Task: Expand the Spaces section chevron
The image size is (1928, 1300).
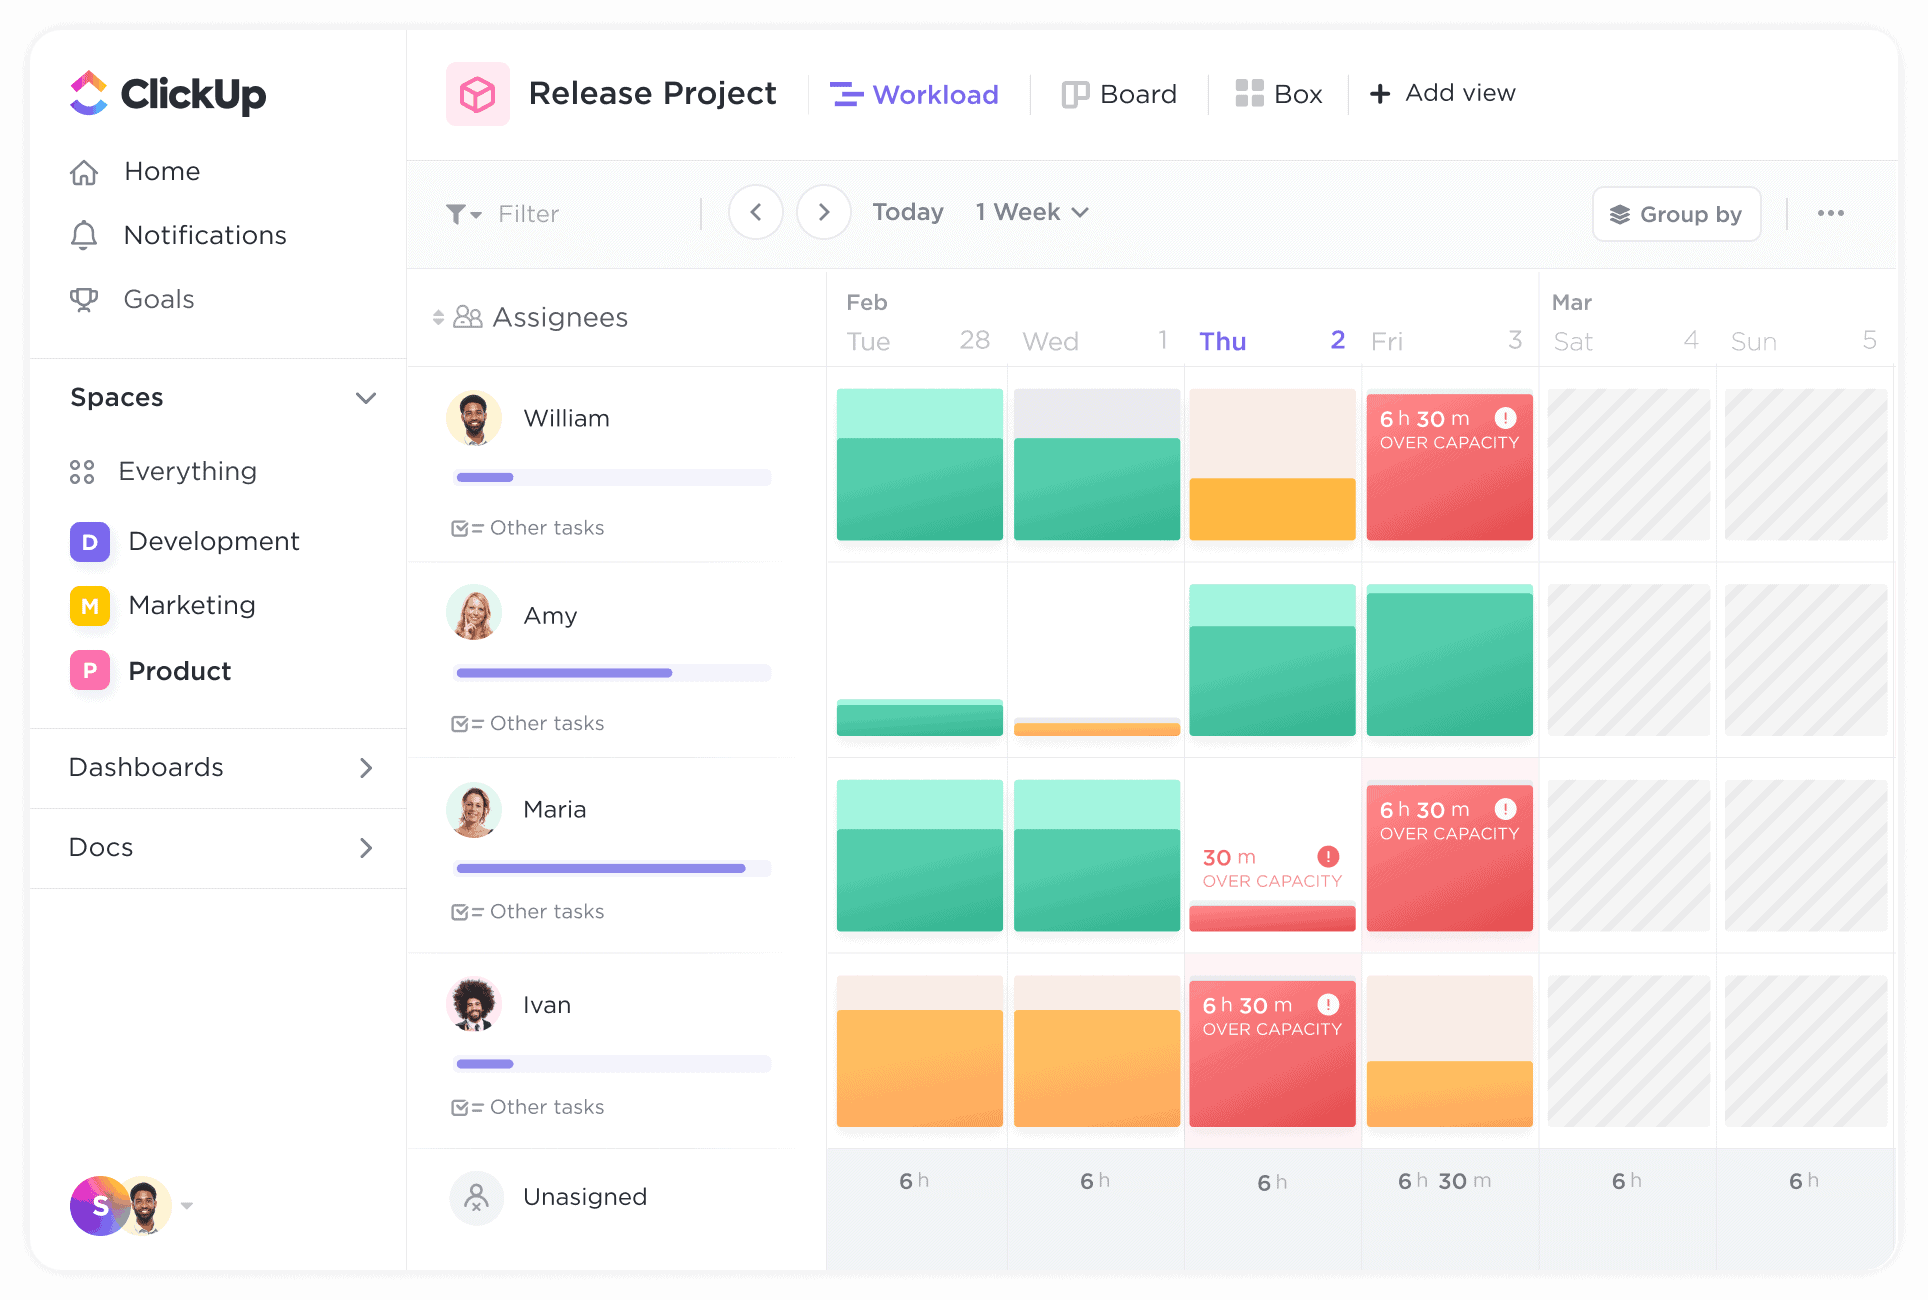Action: [368, 396]
